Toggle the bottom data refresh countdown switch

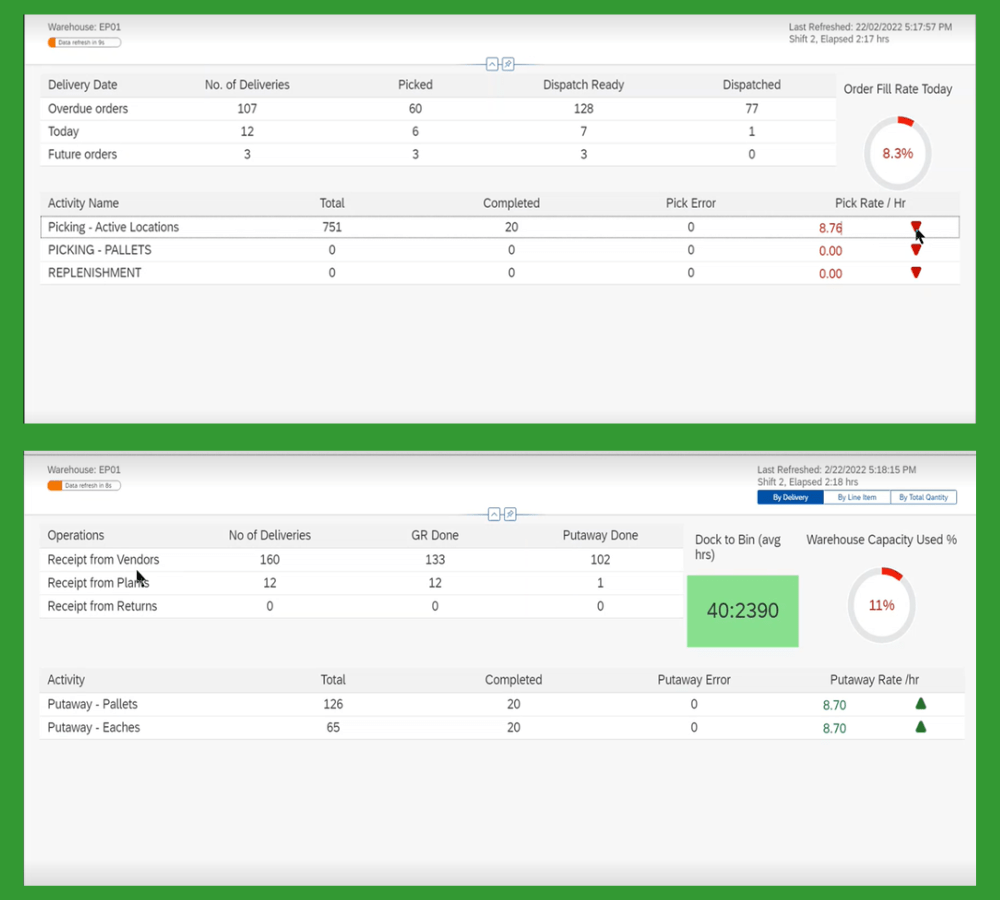(x=84, y=486)
